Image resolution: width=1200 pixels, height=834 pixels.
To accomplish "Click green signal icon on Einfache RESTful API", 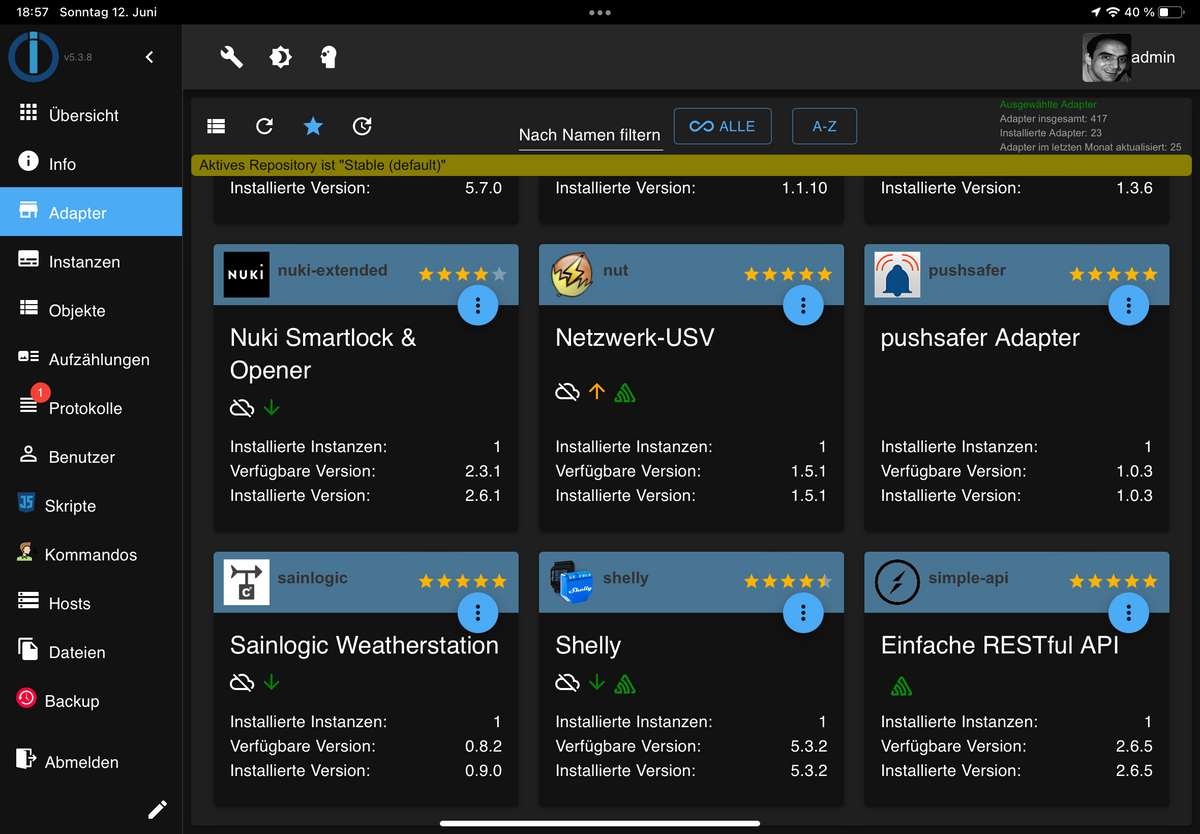I will point(902,687).
